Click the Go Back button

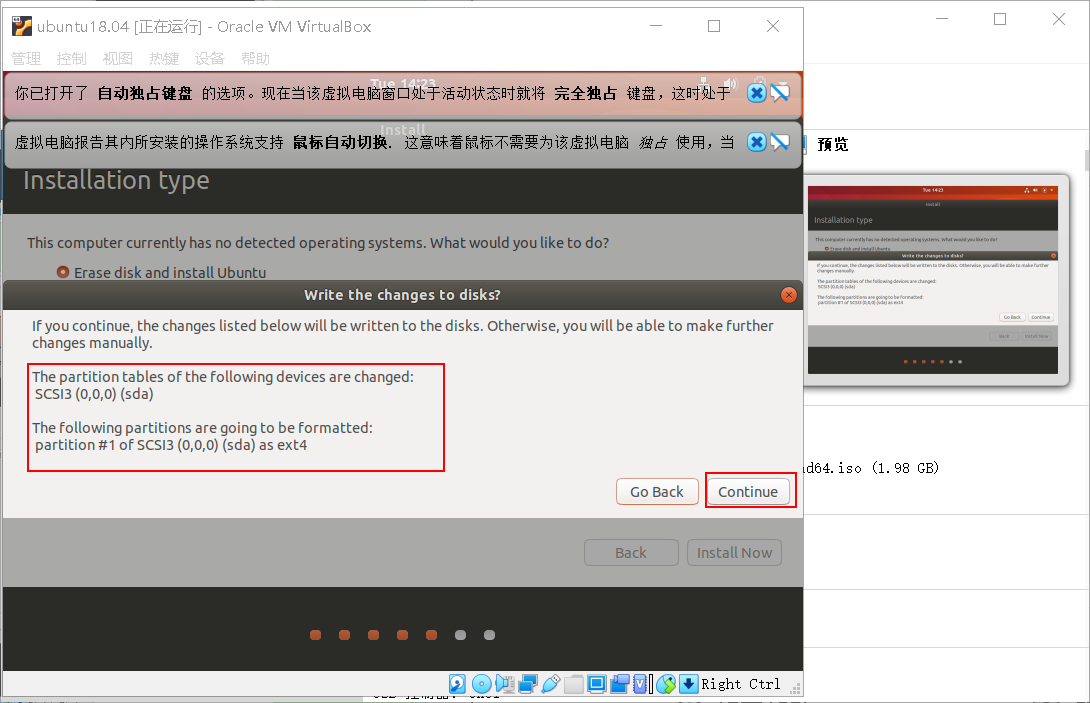click(x=657, y=492)
